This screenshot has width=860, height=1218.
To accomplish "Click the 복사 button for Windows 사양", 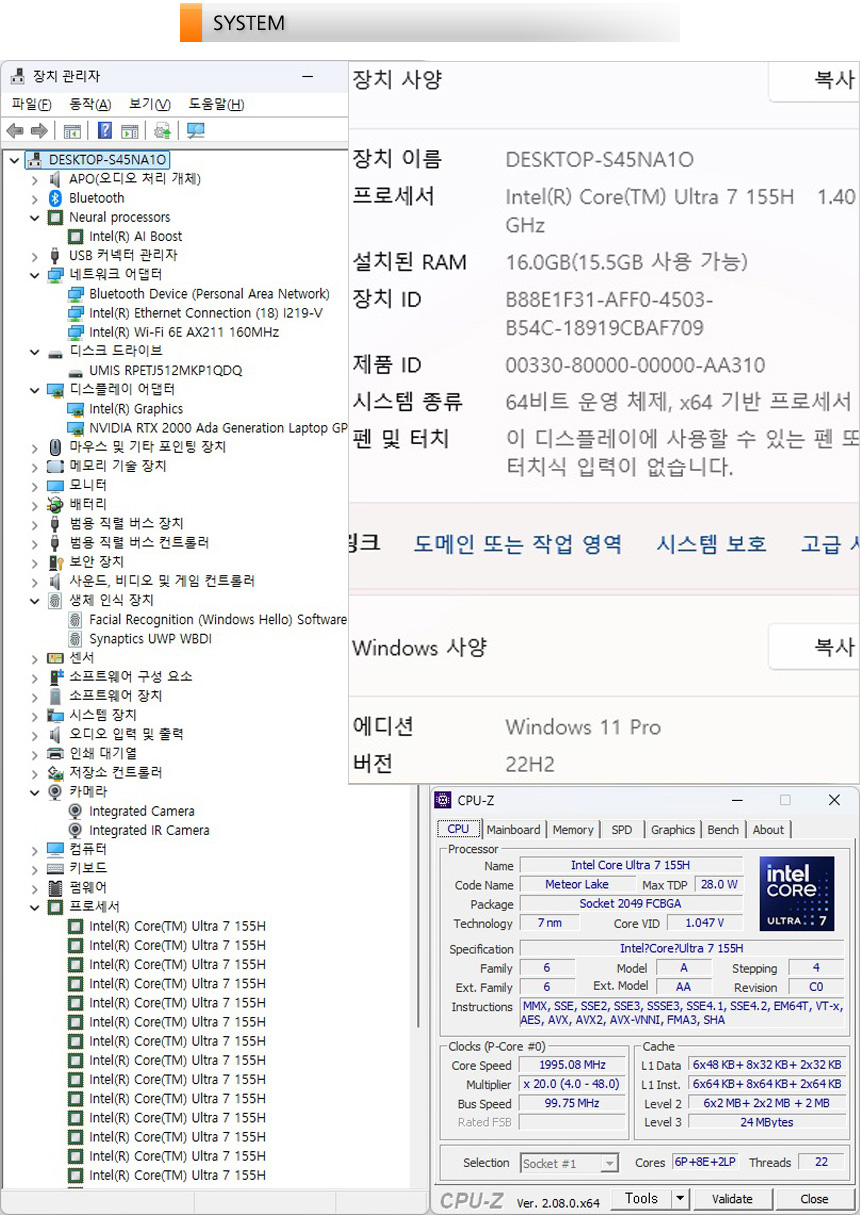I will click(815, 647).
